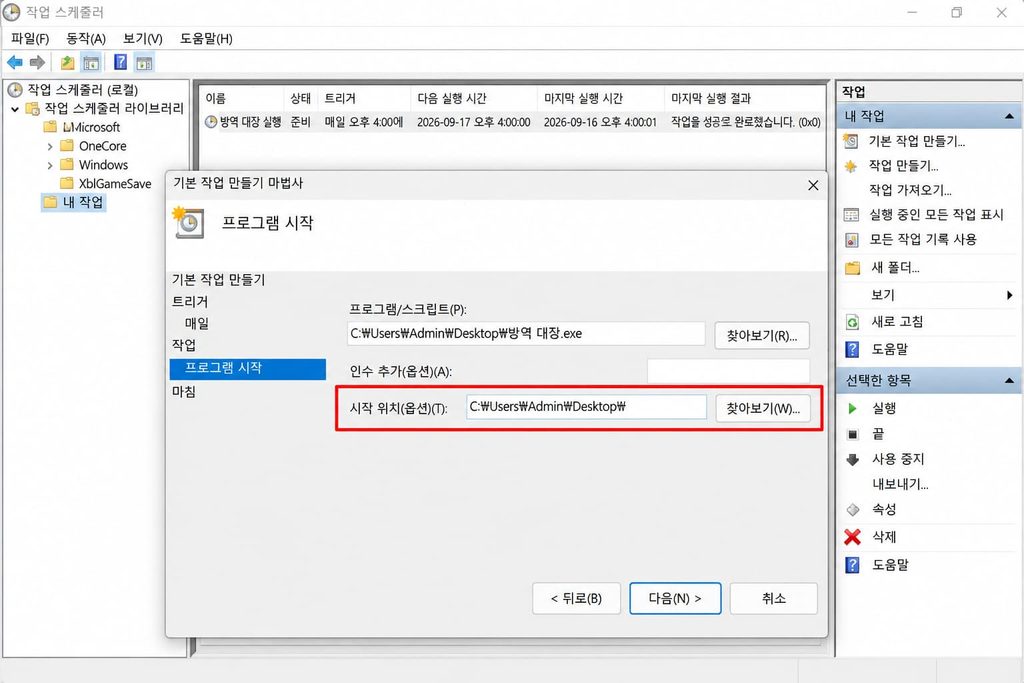Click the 취소 button in wizard
The image size is (1024, 683).
point(774,598)
